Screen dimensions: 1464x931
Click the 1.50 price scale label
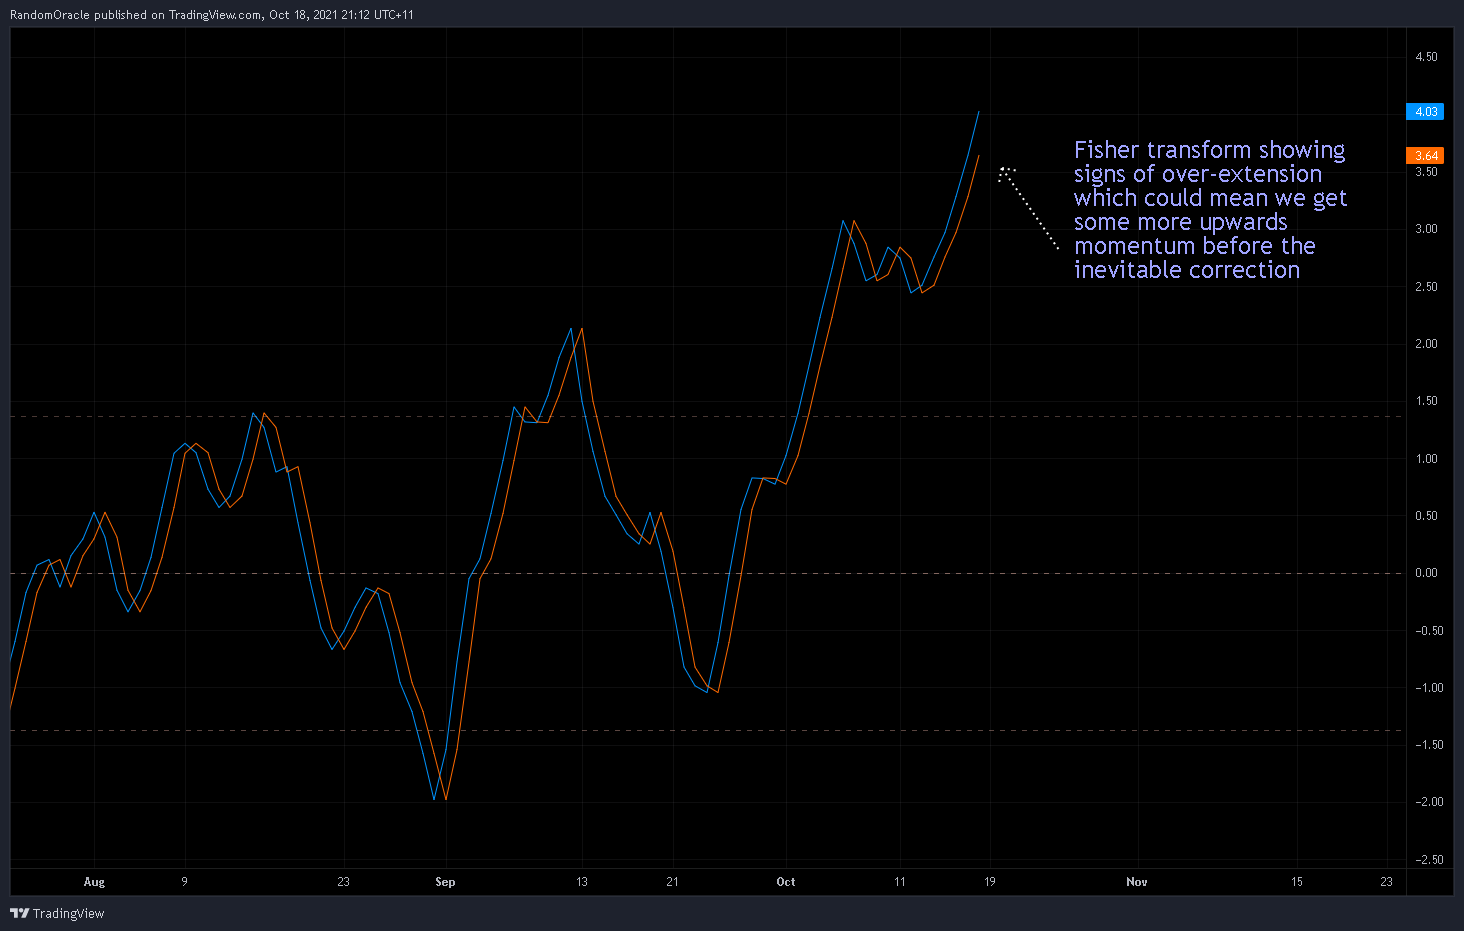pos(1426,401)
